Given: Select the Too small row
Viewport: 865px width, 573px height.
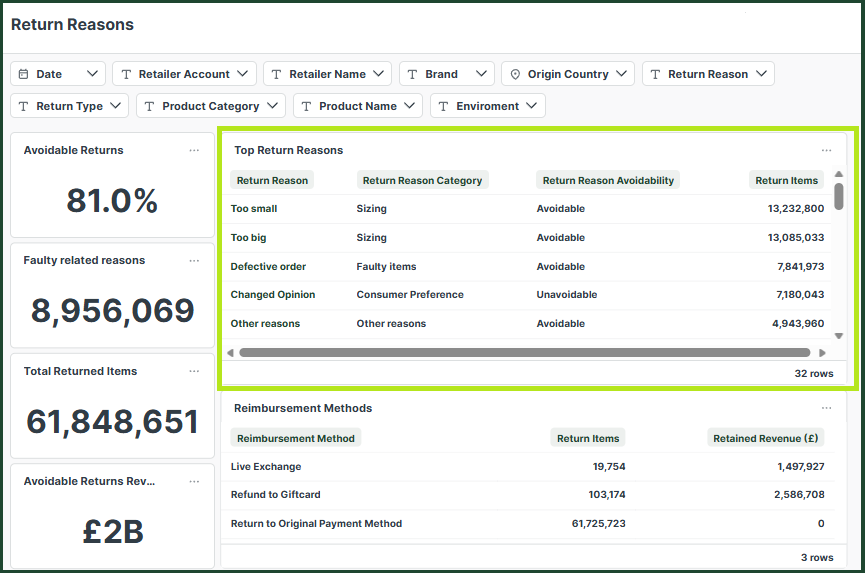Looking at the screenshot, I should point(527,209).
